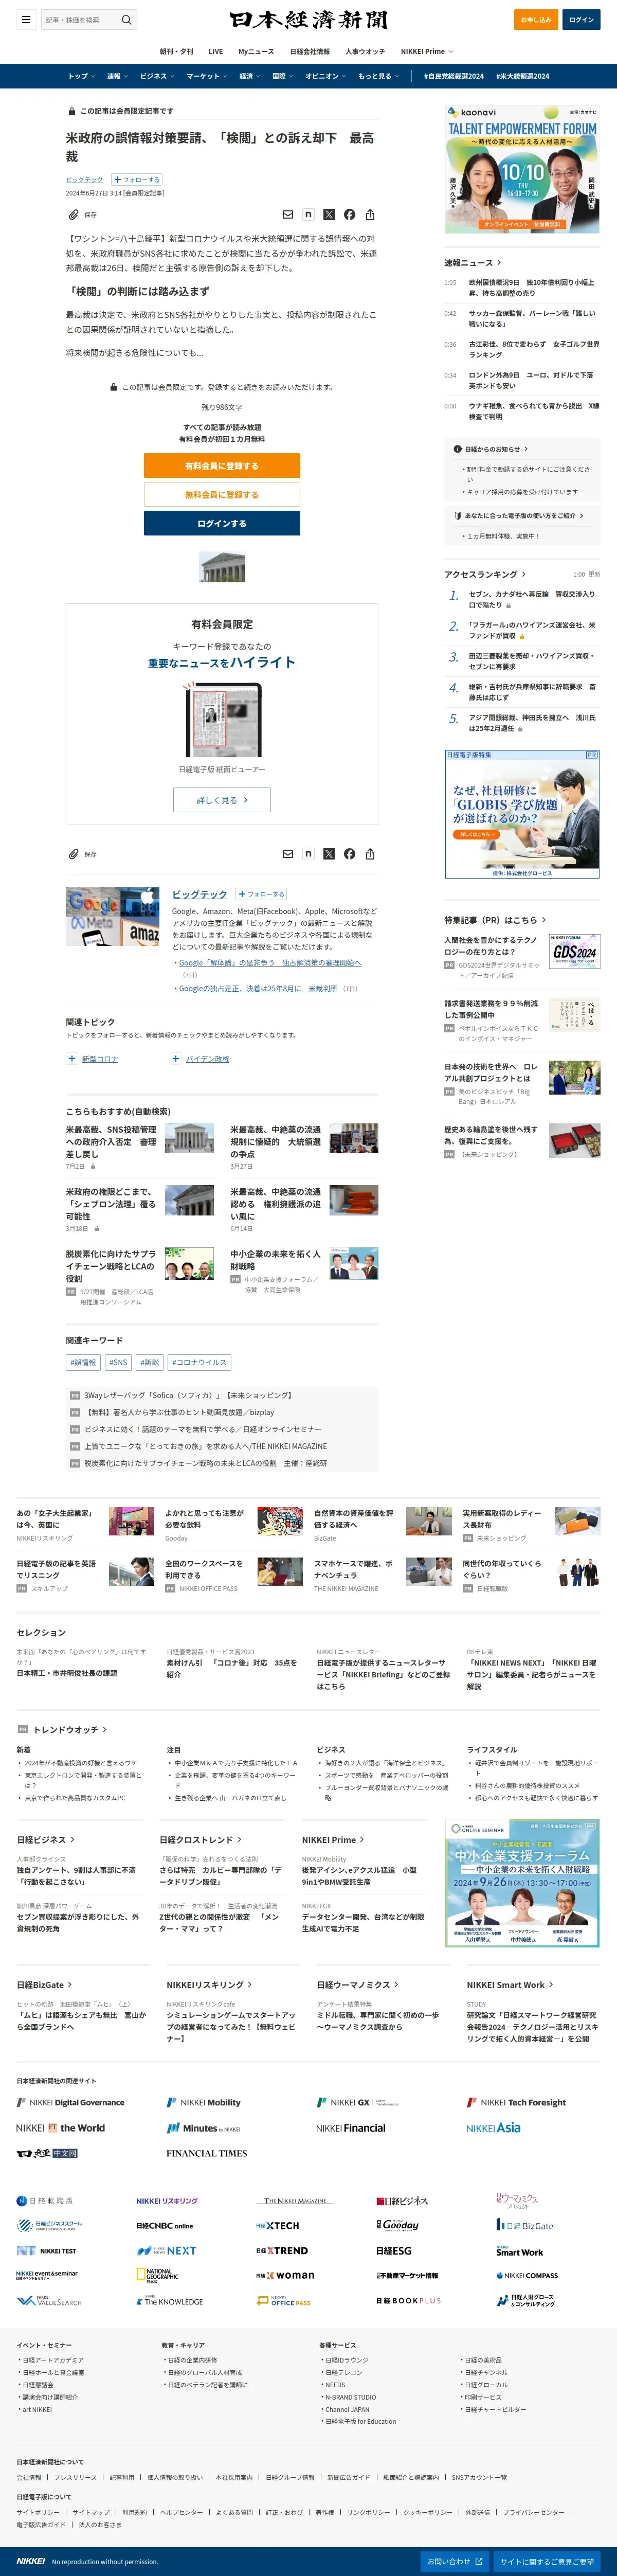Screen dimensions: 617x2576
Task: Share on X icon under the headline
Action: [x=329, y=214]
